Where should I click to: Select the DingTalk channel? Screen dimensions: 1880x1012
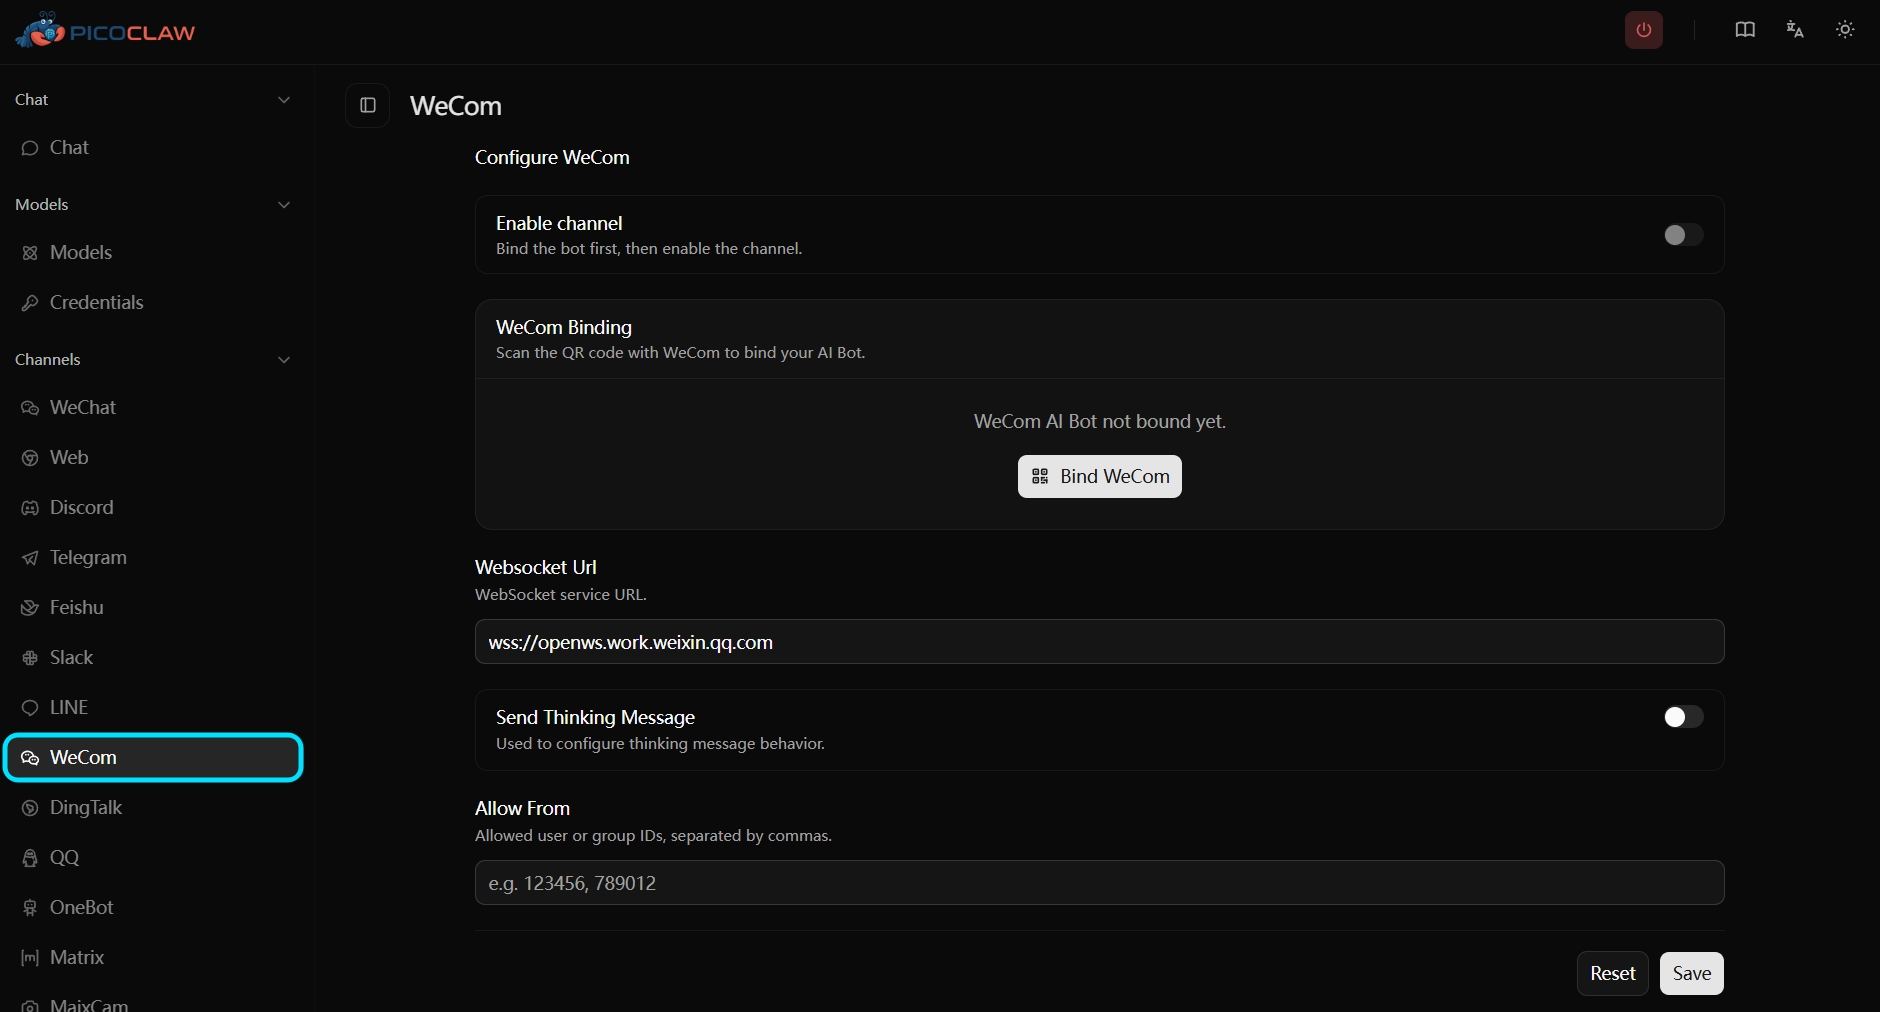point(154,808)
